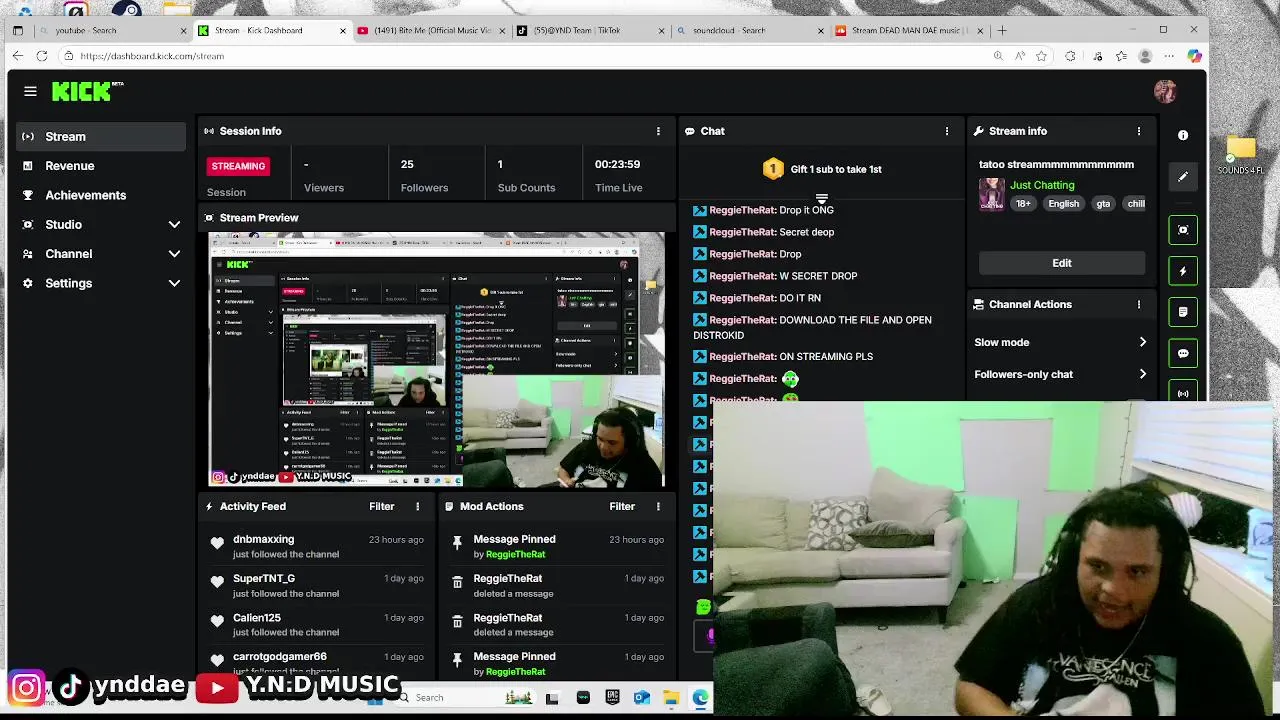Click Microsoft Edge icon in taskbar
The height and width of the screenshot is (720, 1280).
tap(700, 698)
